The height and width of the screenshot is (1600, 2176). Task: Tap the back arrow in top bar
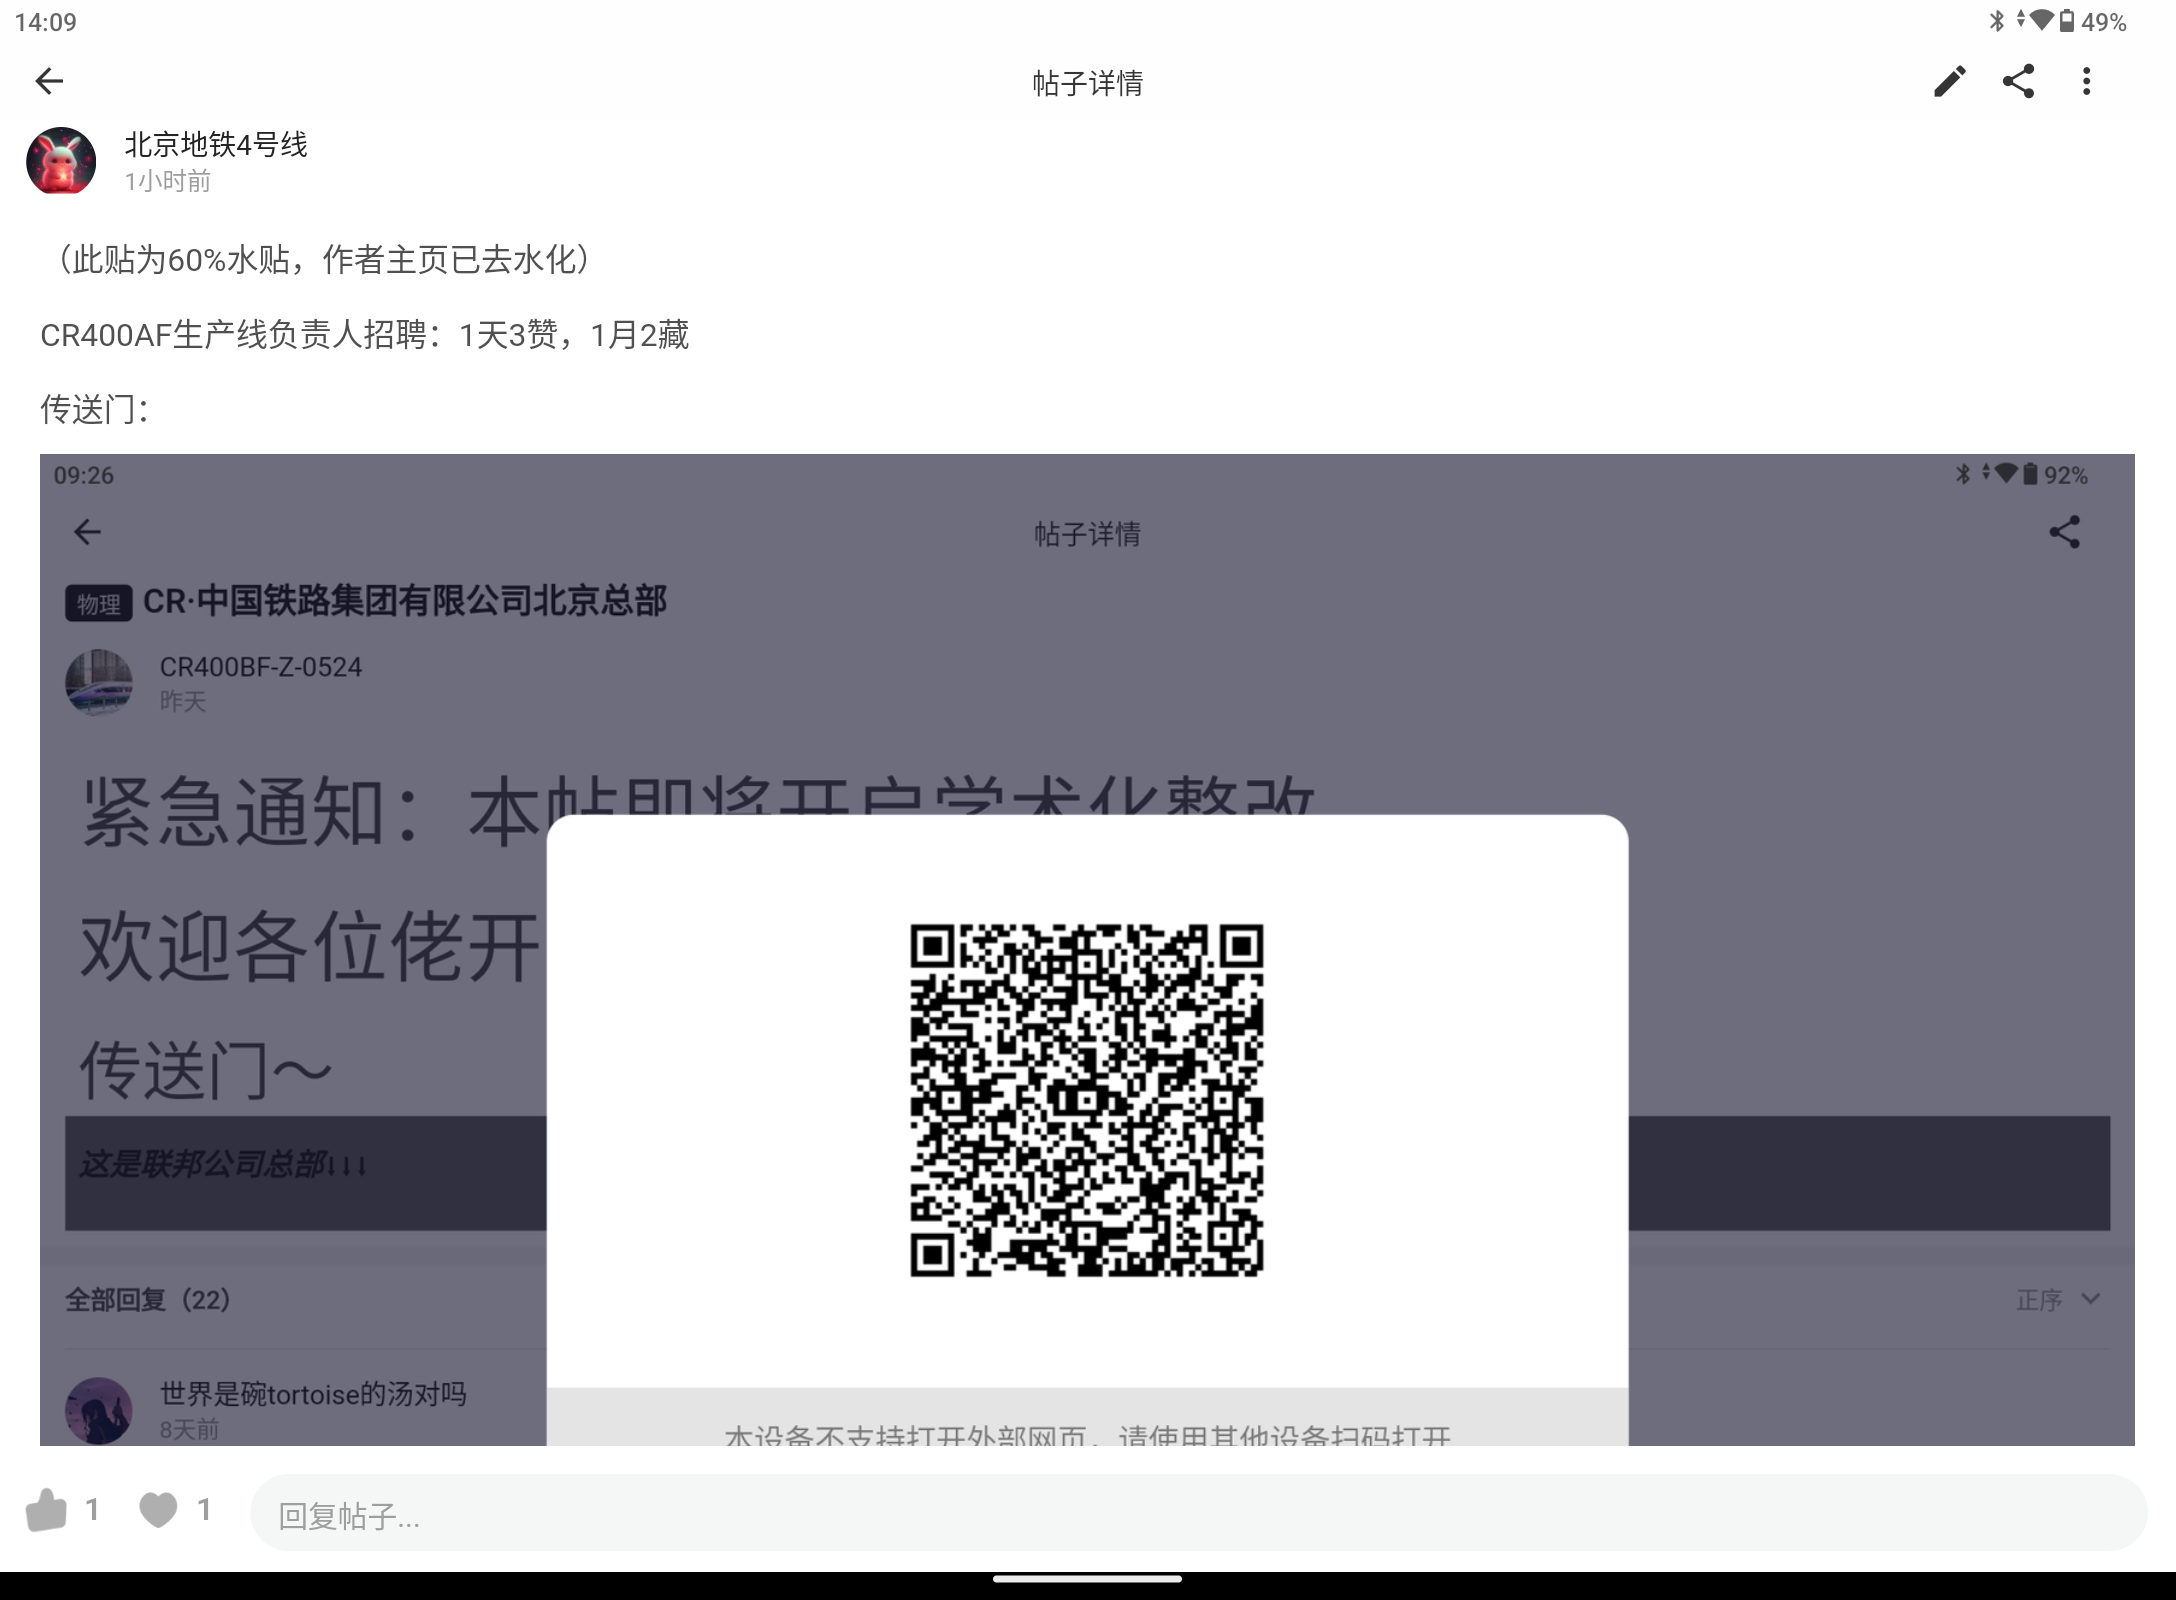point(49,81)
